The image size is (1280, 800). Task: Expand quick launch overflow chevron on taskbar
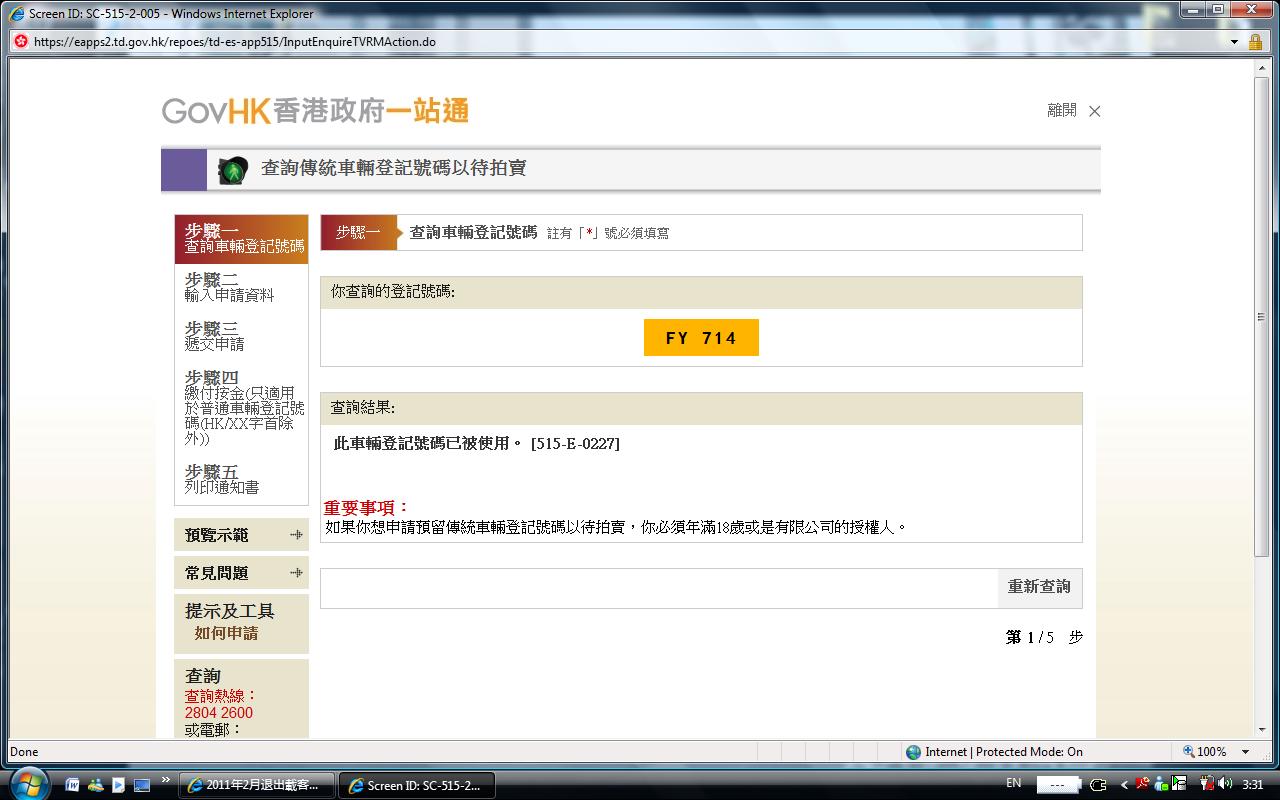point(165,780)
